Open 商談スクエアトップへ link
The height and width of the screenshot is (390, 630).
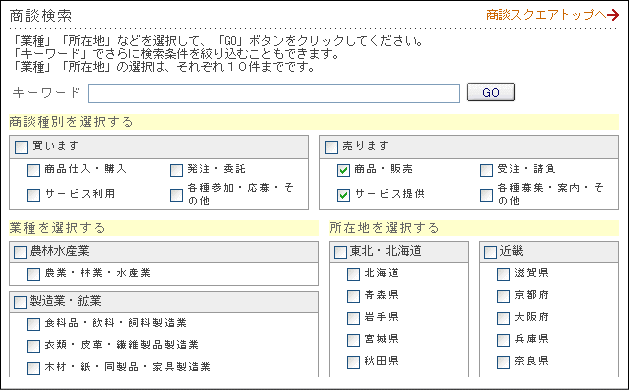552,15
